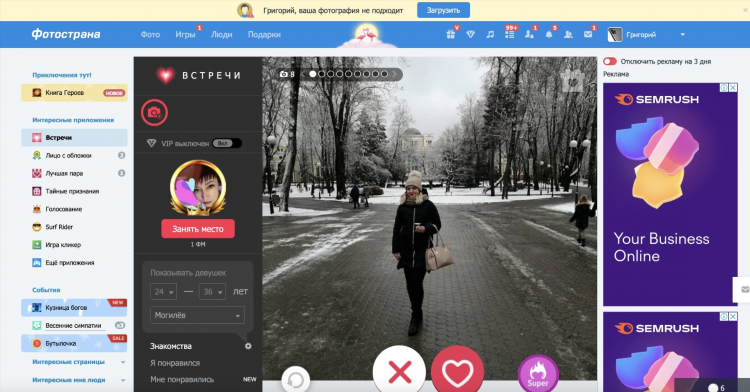Click the gift icon on the photo
Screen dimensions: 750x392
[x=572, y=80]
